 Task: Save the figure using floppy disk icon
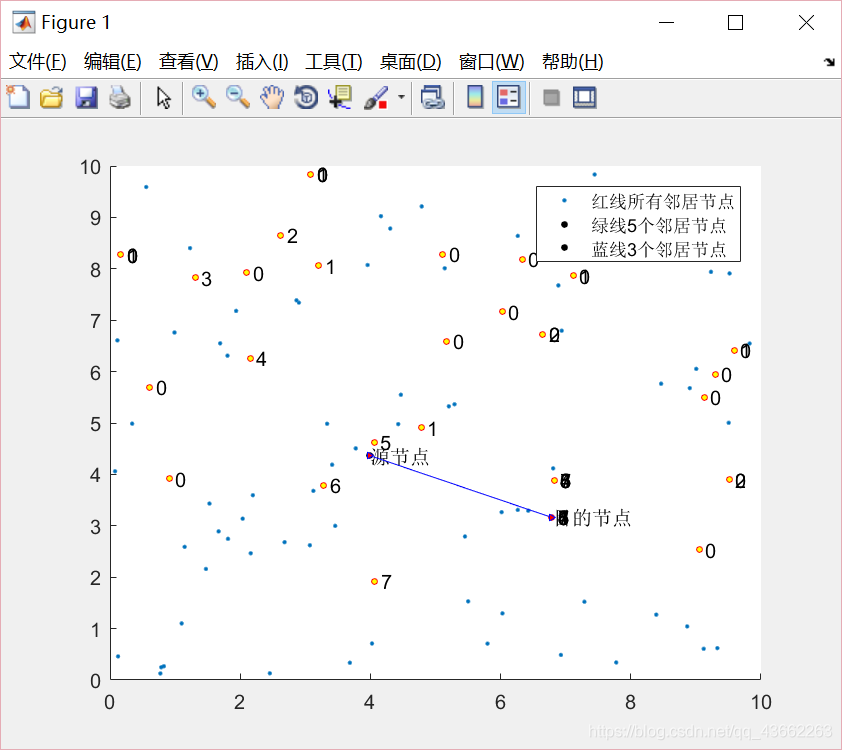pos(86,98)
